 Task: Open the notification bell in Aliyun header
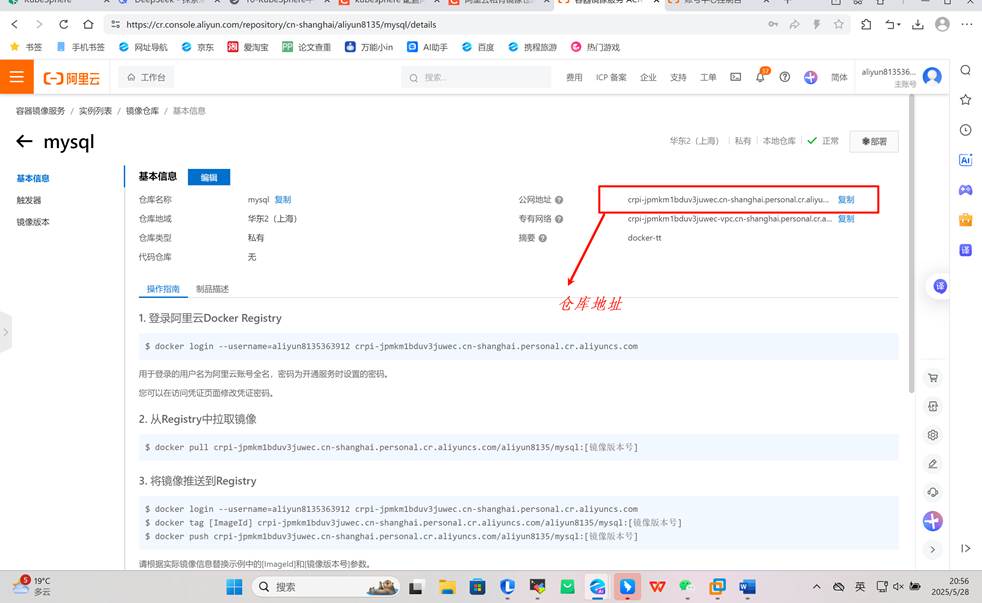760,77
